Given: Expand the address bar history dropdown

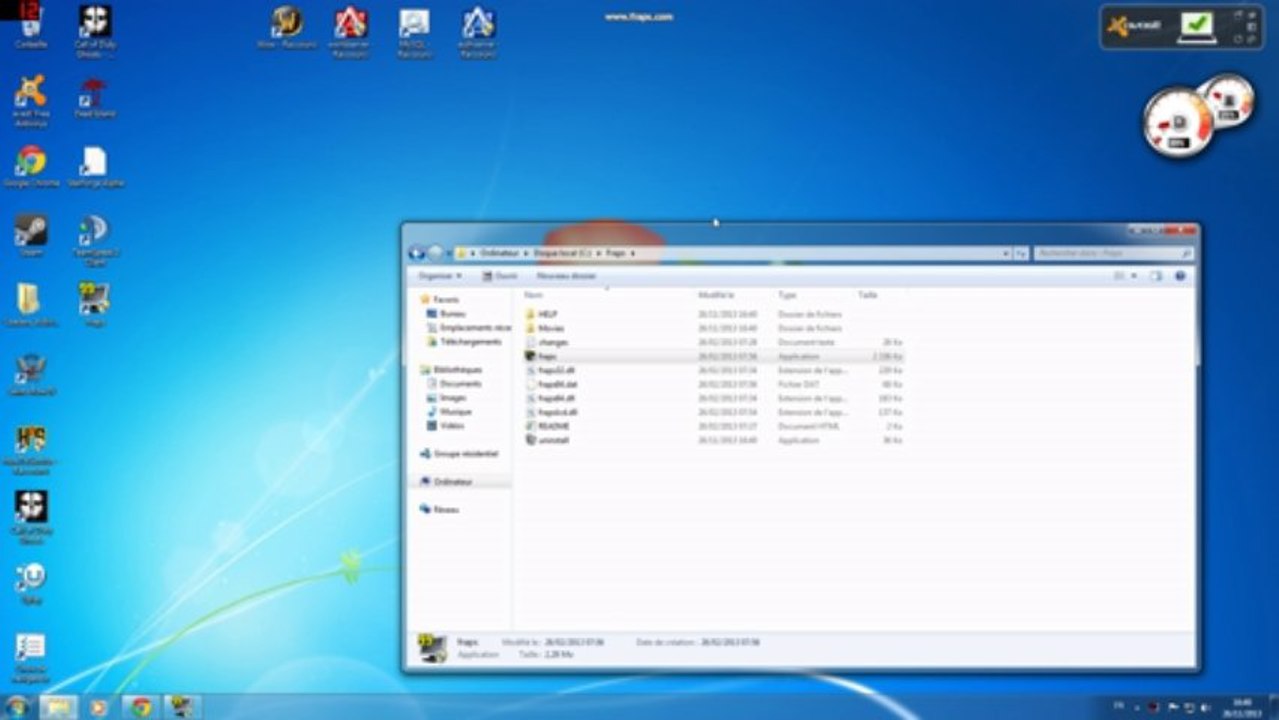Looking at the screenshot, I should tap(1005, 254).
